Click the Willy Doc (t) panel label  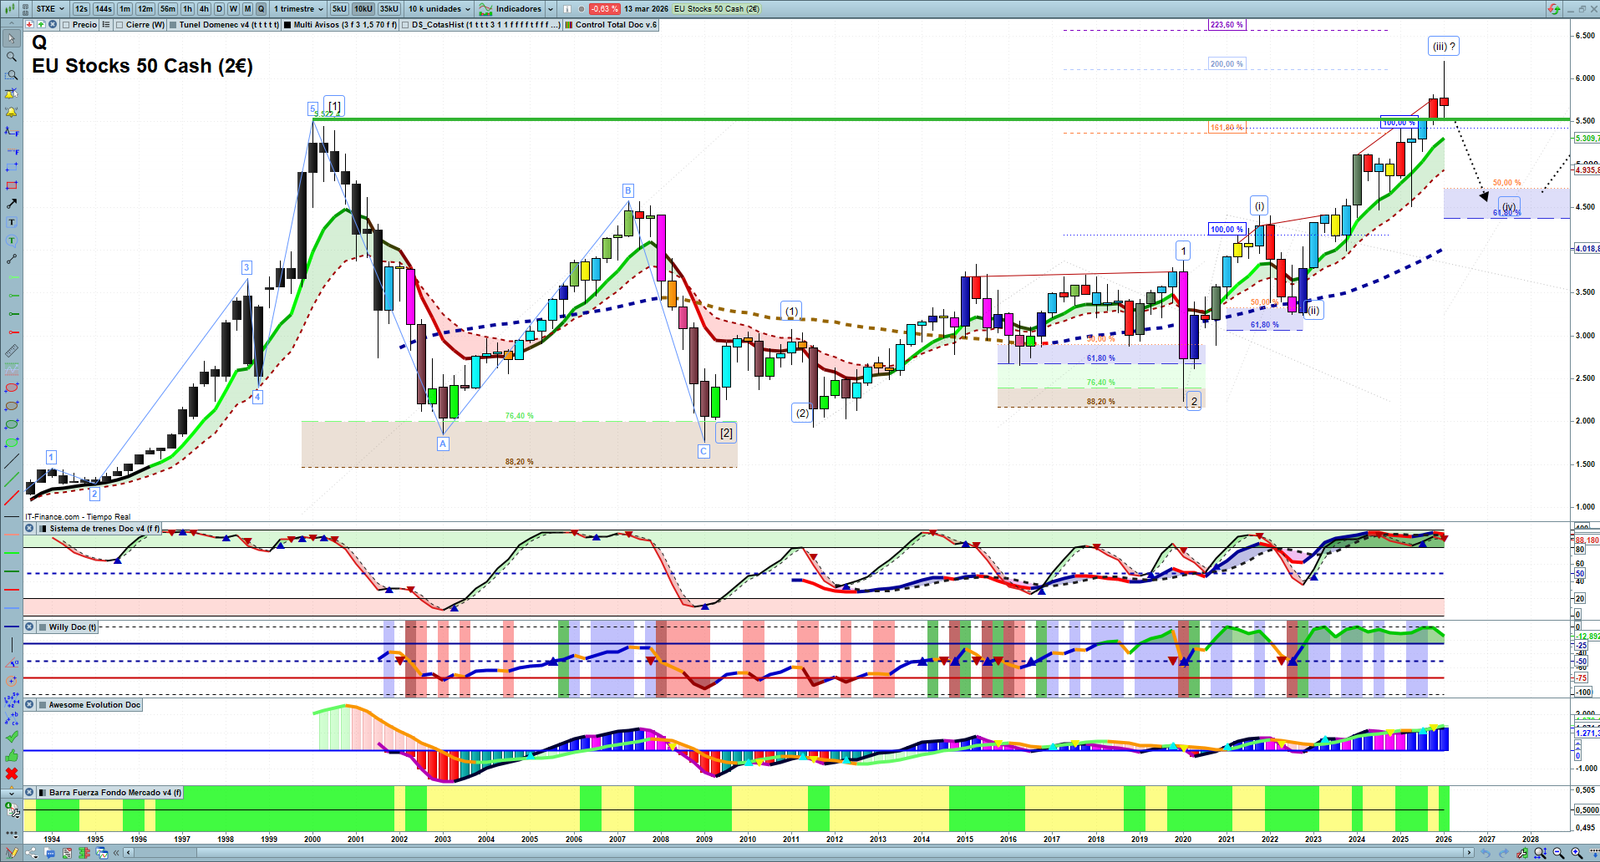point(73,627)
